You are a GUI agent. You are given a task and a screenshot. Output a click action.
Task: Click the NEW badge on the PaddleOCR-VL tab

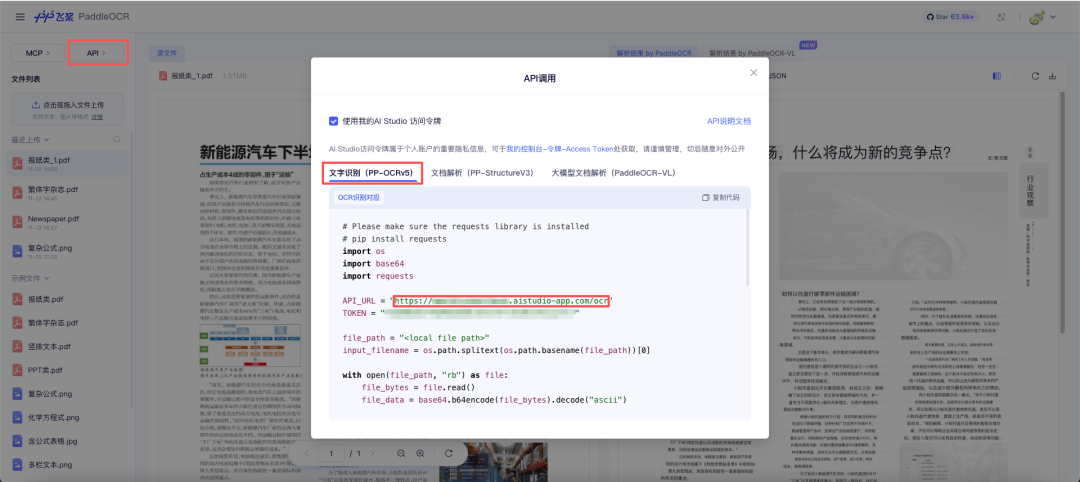click(x=807, y=45)
